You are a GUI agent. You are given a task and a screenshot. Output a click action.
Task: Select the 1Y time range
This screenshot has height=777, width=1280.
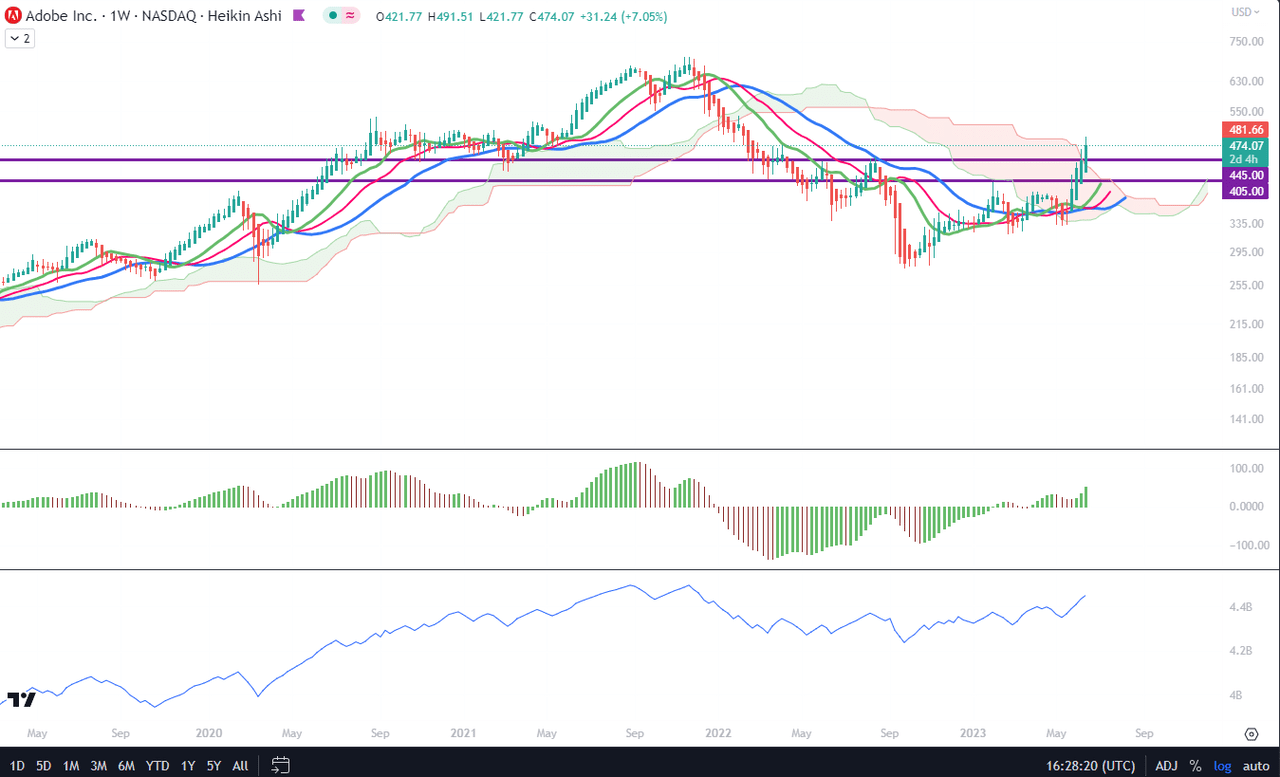coord(188,766)
